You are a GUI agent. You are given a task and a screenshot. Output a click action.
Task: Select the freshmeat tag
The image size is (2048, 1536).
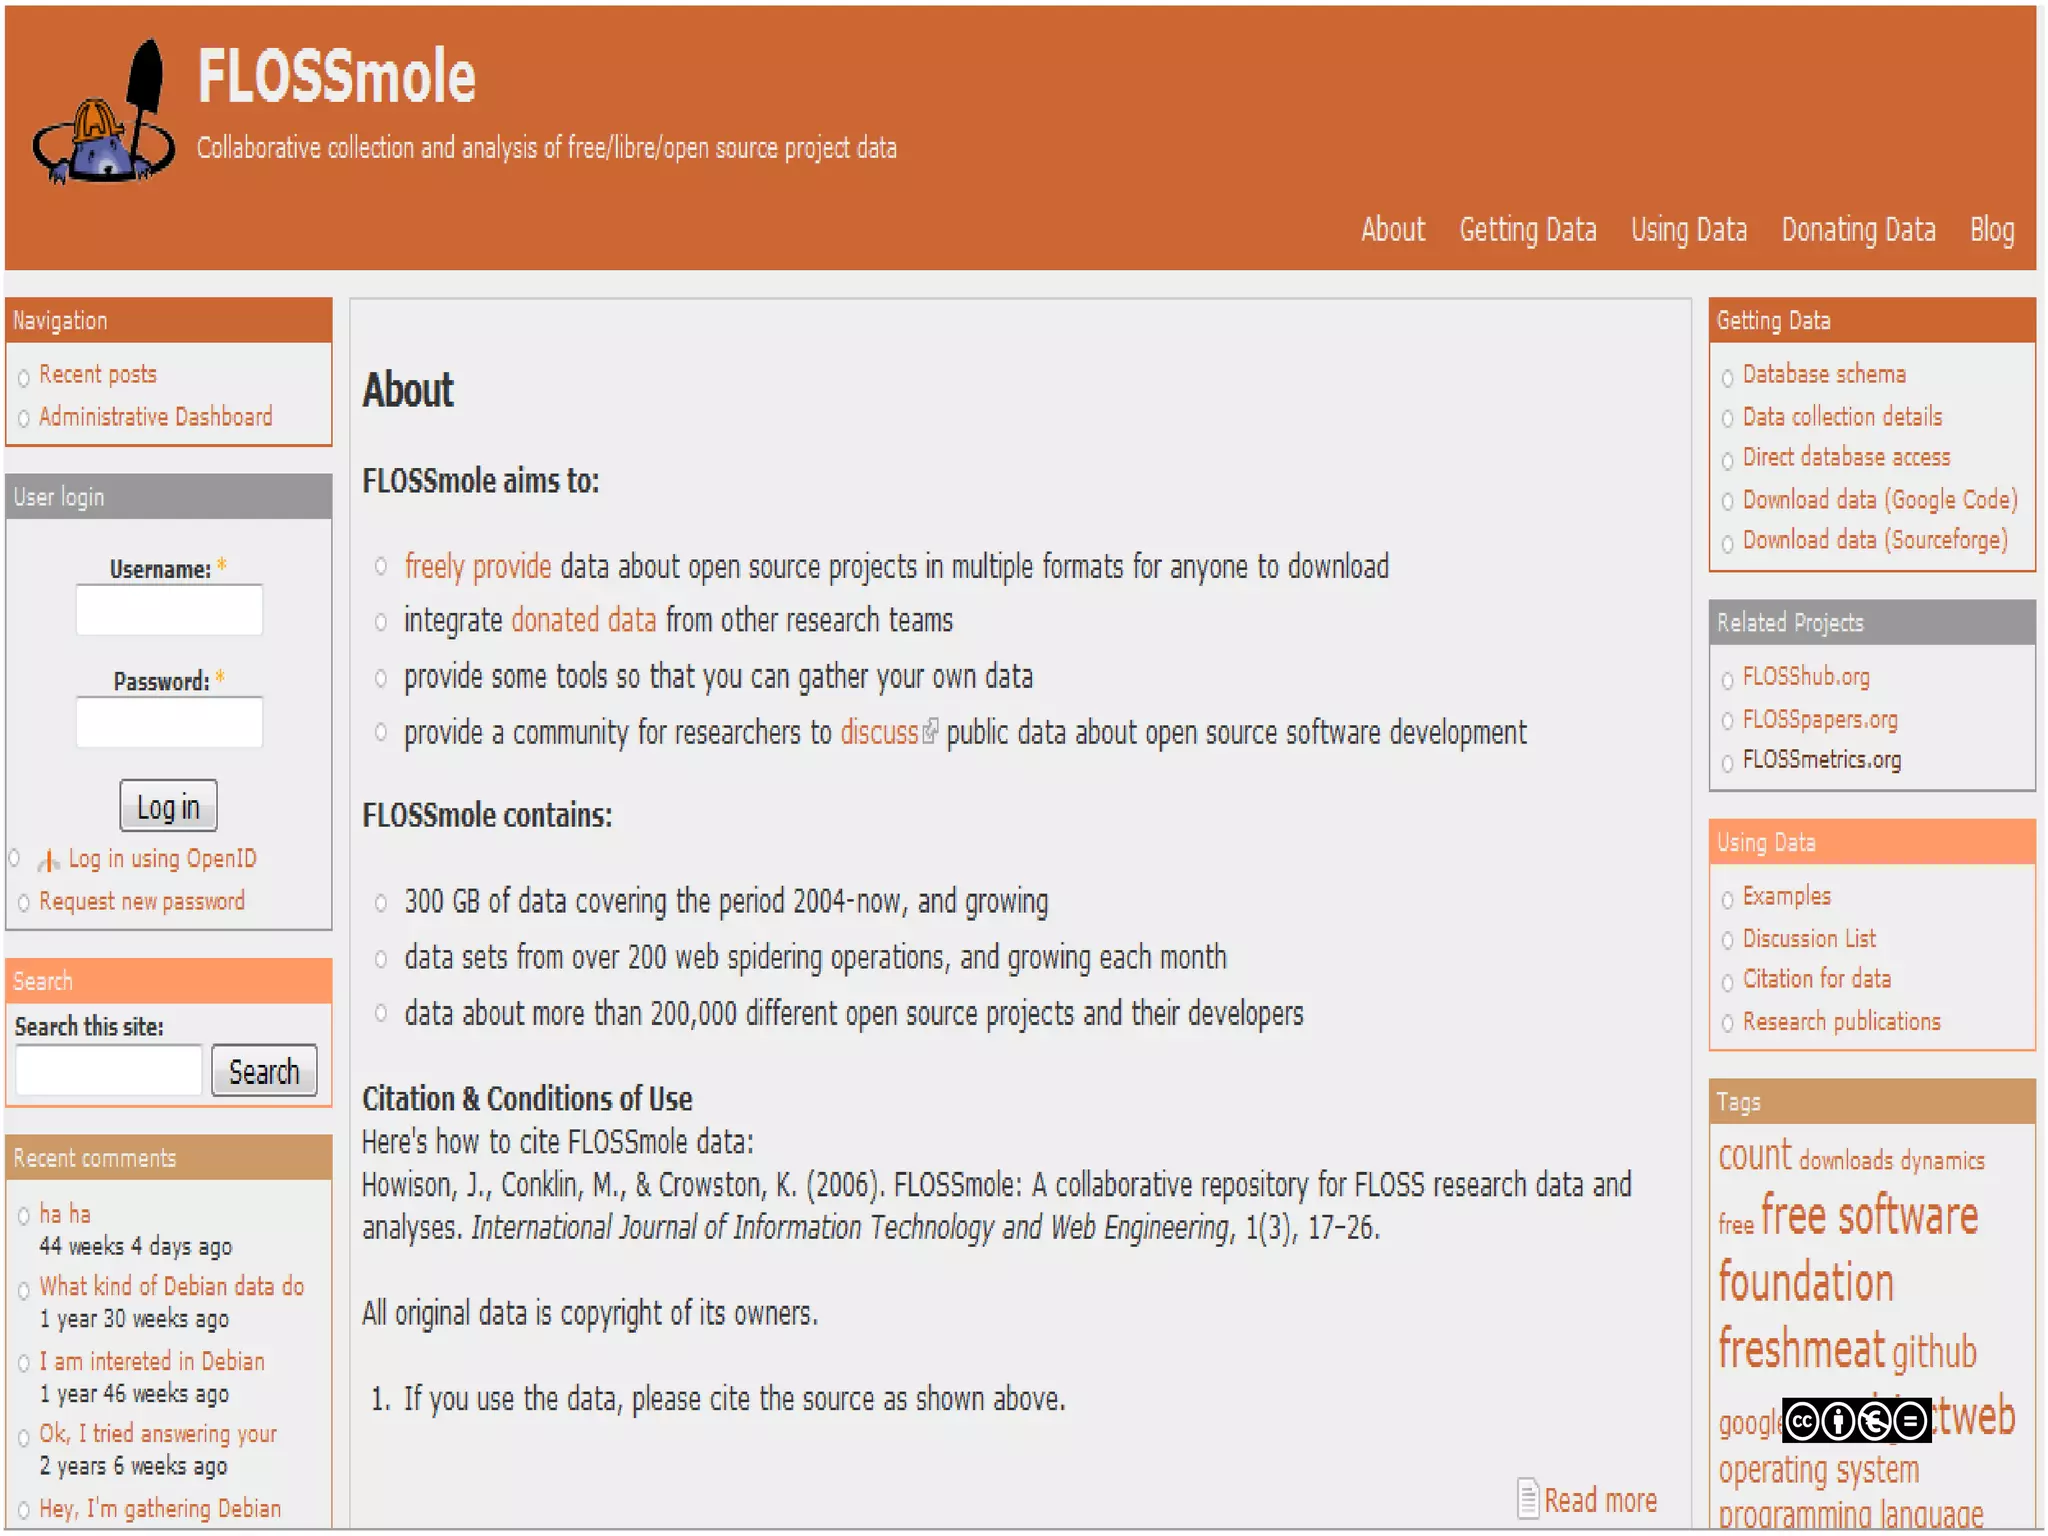point(1801,1350)
